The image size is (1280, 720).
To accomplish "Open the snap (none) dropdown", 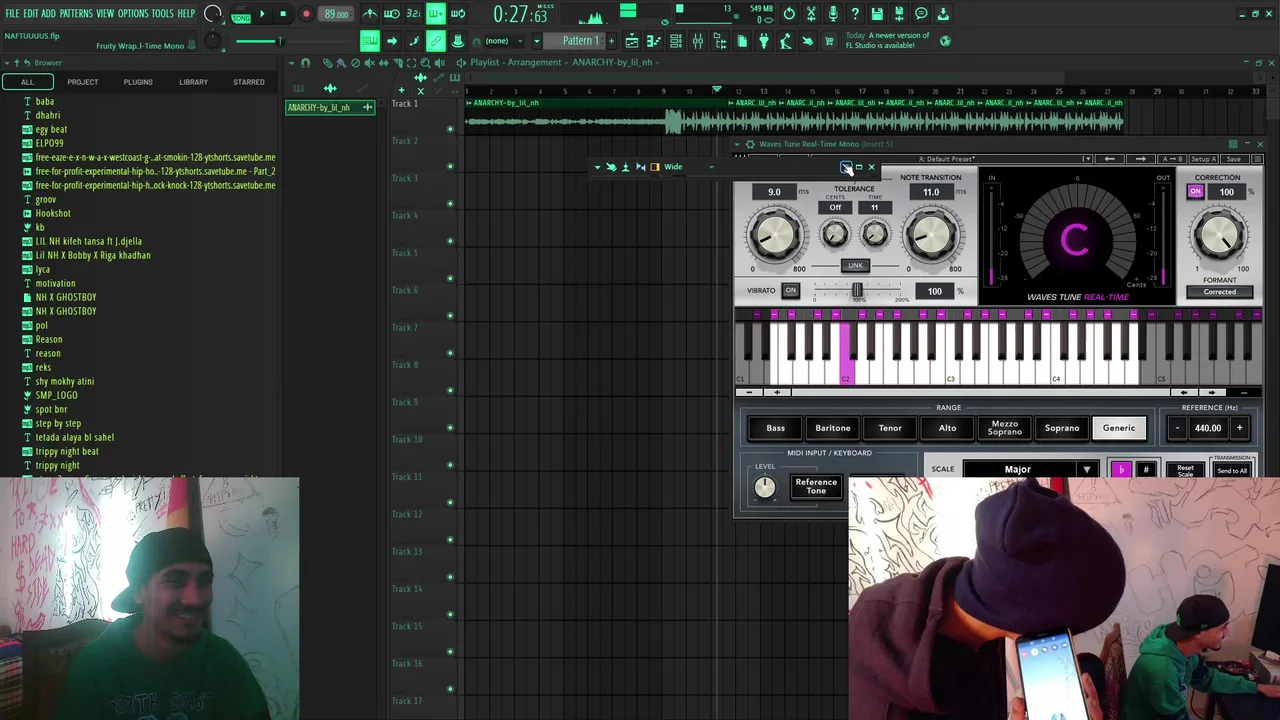I will (503, 41).
